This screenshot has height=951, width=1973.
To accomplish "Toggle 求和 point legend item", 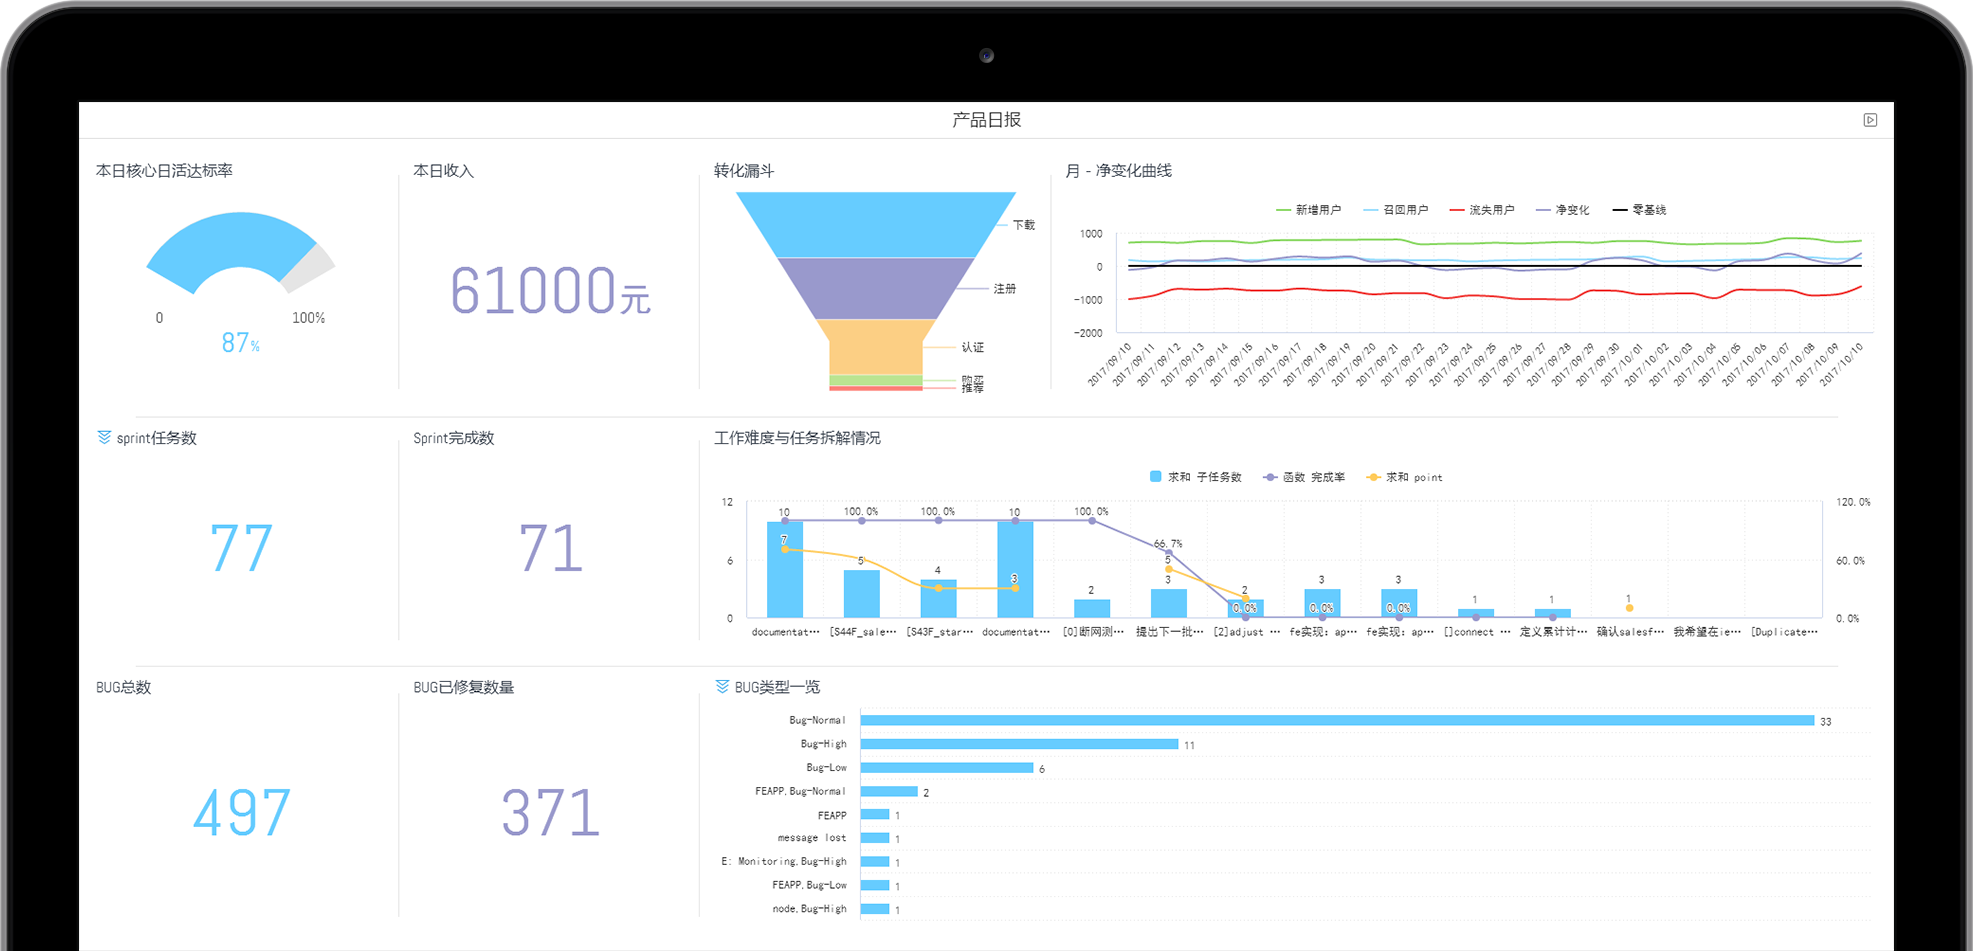I will click(1405, 477).
